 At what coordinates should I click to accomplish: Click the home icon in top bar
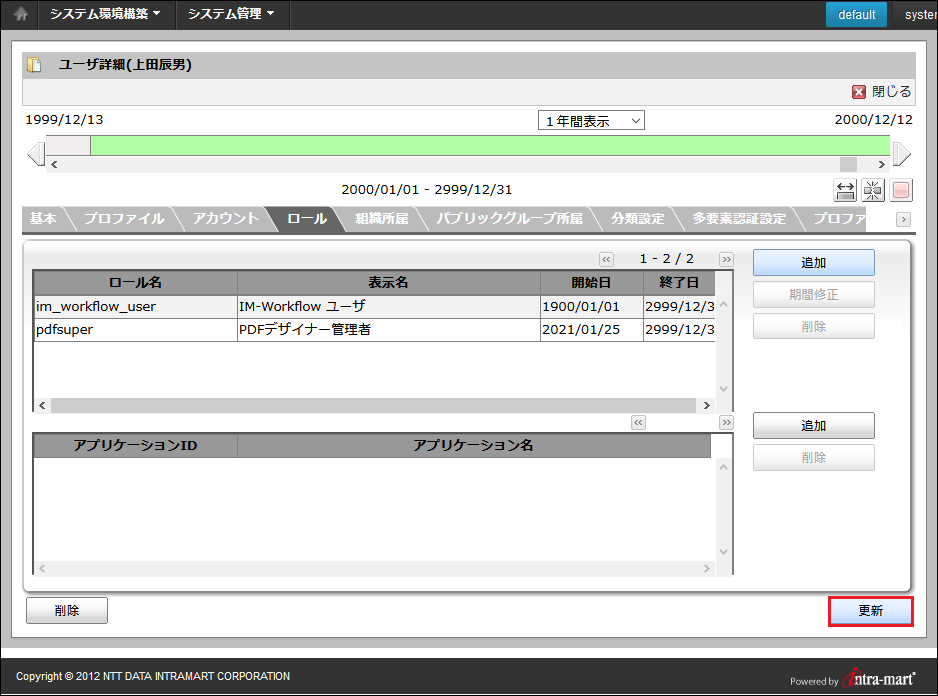(20, 15)
